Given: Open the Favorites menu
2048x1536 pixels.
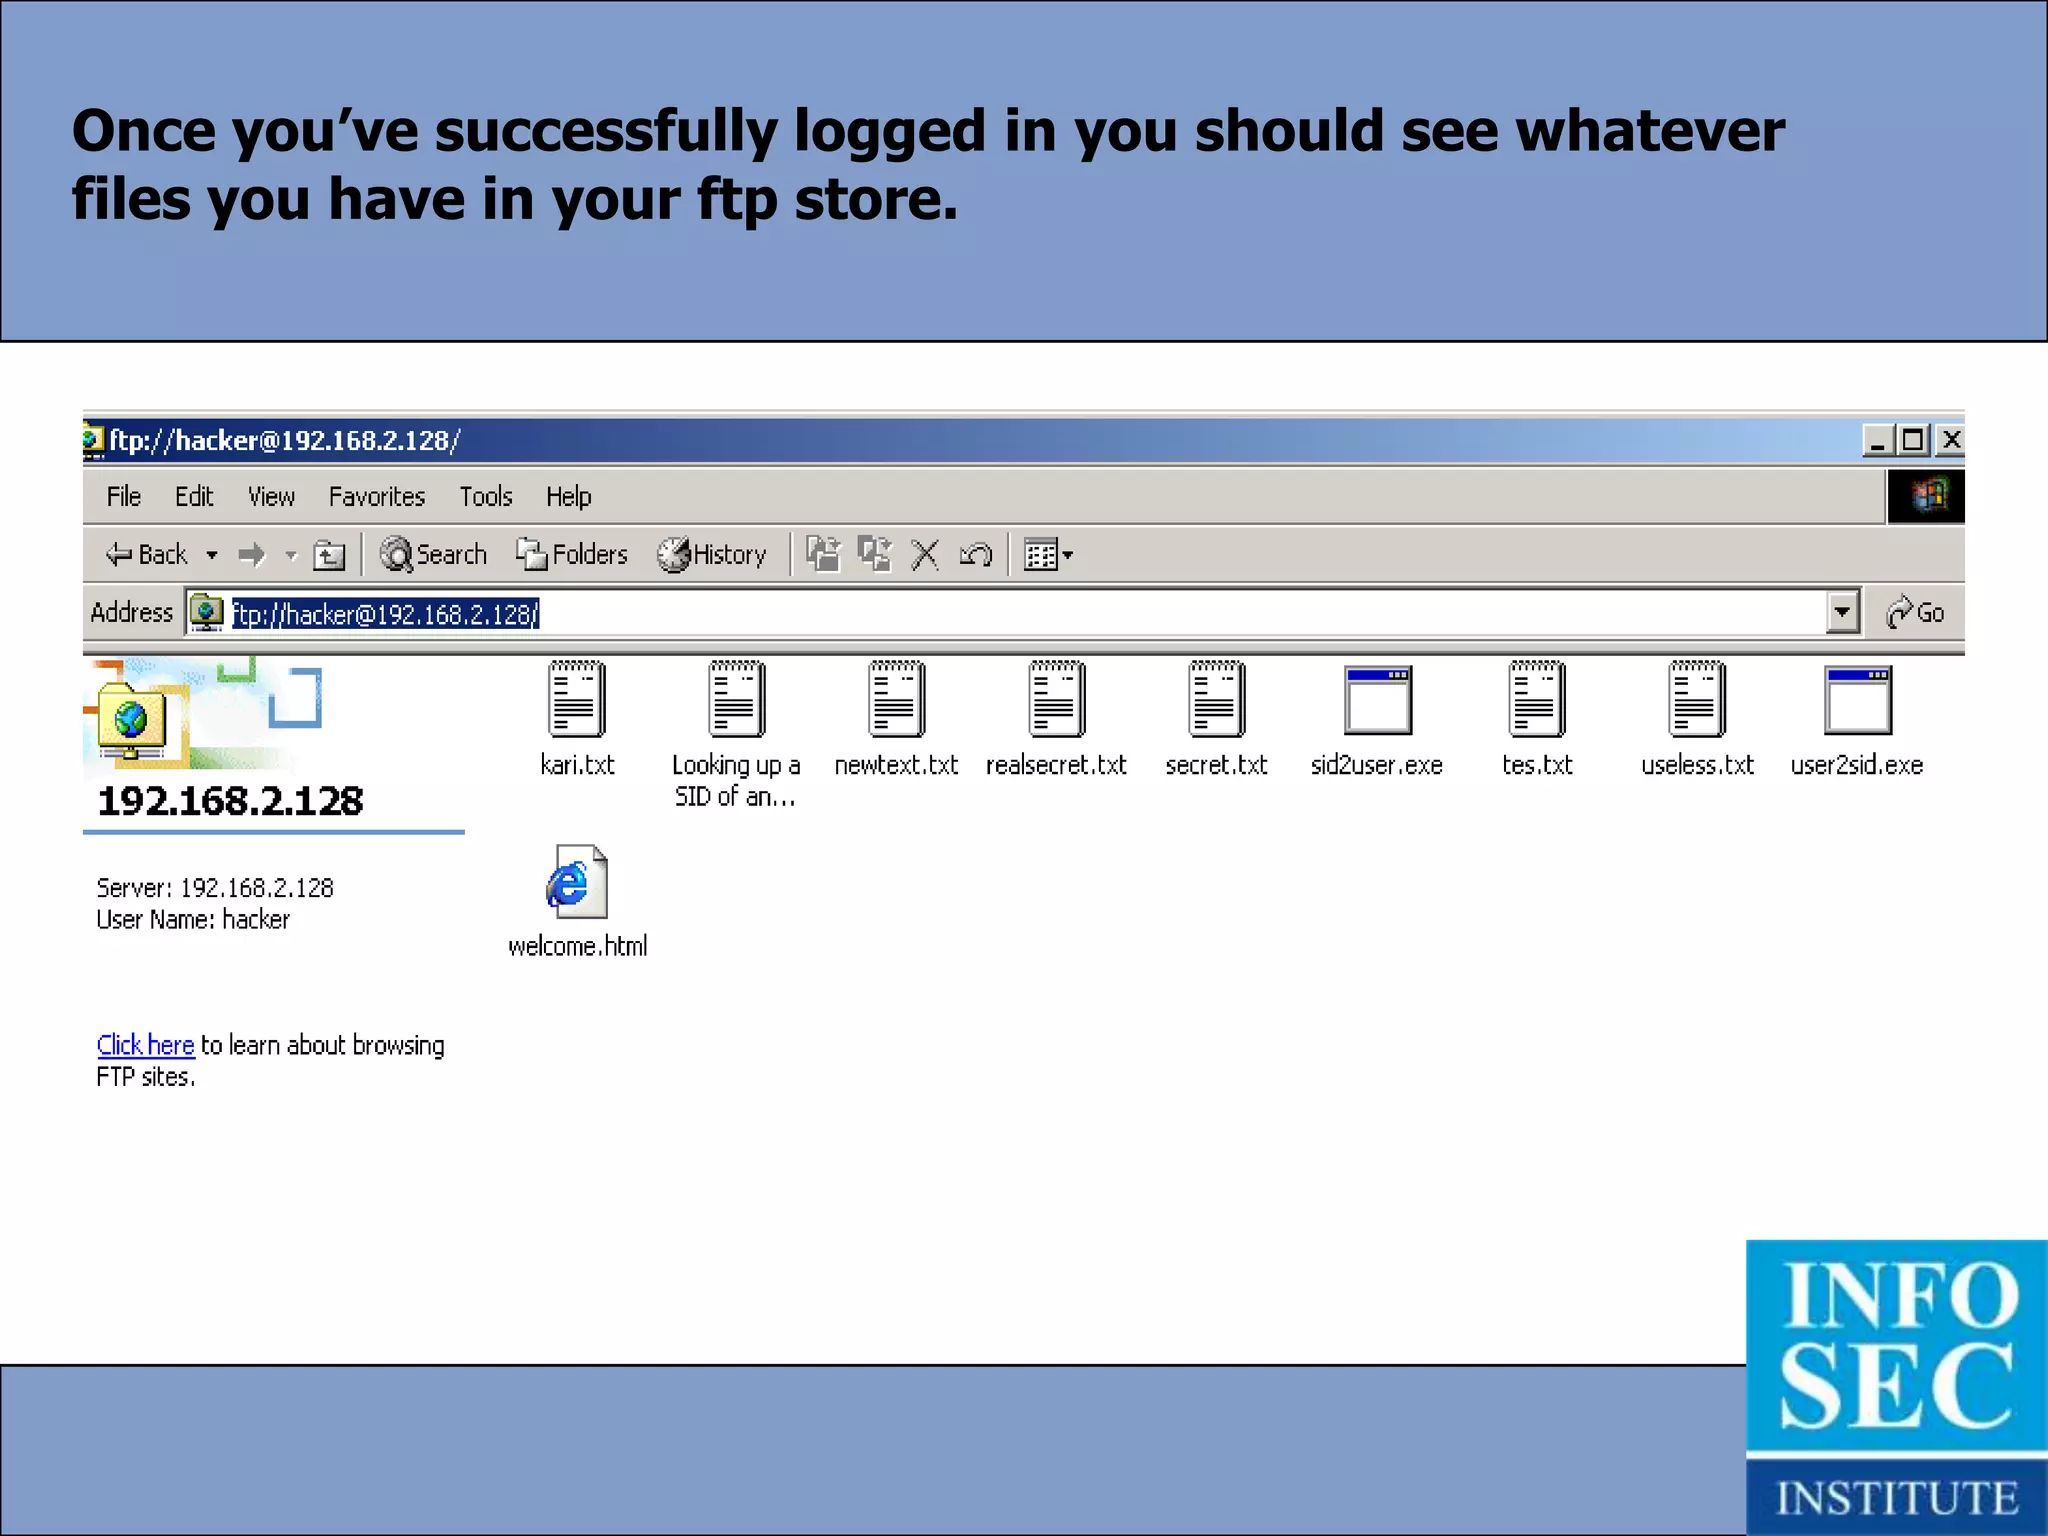Looking at the screenshot, I should click(x=377, y=497).
